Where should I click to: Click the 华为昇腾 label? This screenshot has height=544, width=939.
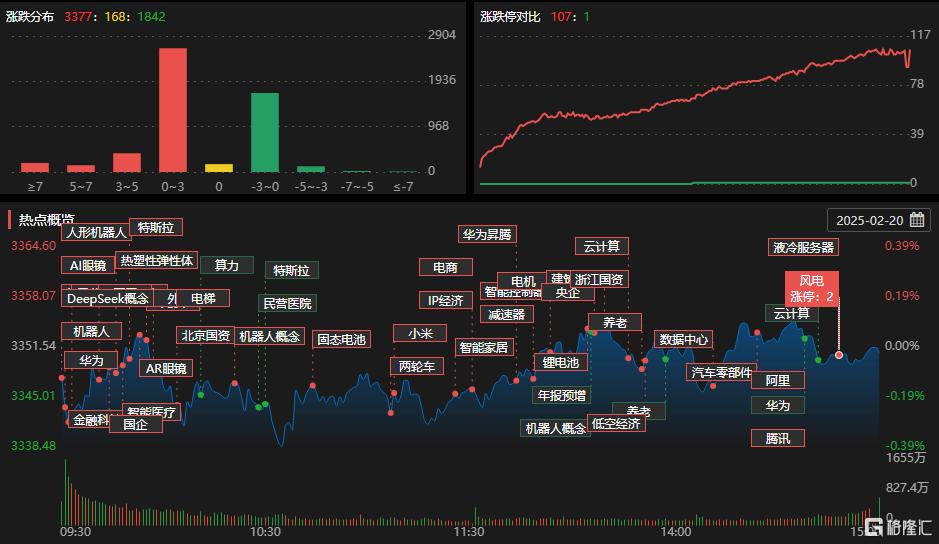tap(487, 234)
